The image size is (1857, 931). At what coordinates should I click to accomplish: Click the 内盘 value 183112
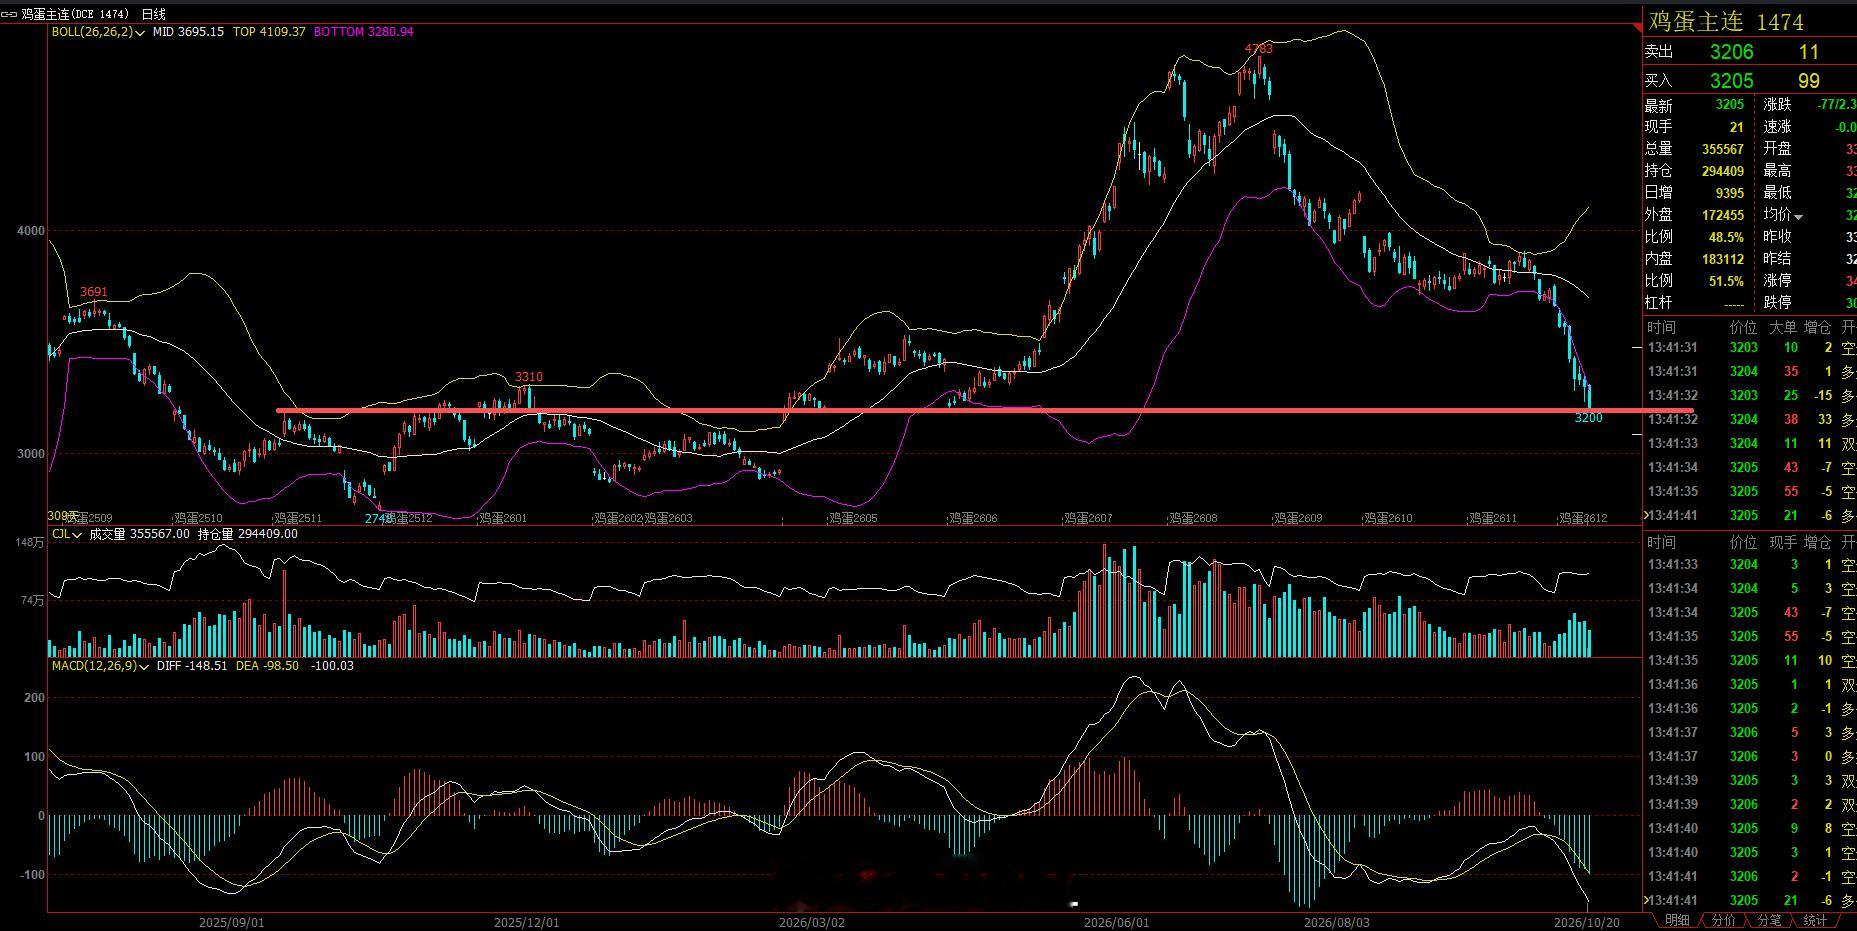tap(1723, 259)
